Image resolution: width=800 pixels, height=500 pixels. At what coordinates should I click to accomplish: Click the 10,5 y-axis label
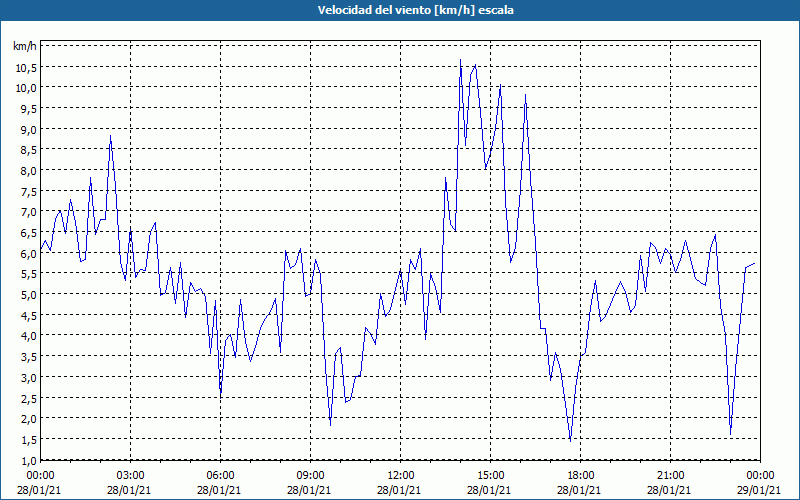pyautogui.click(x=26, y=67)
